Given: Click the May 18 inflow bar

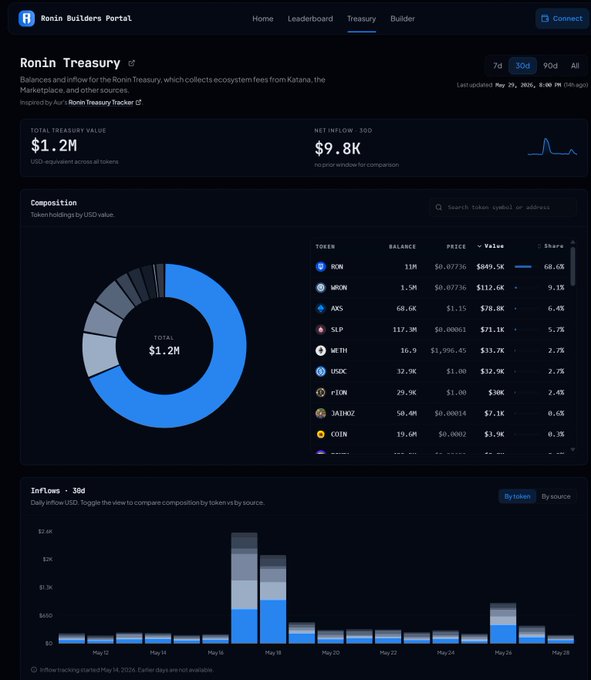Looking at the screenshot, I should pyautogui.click(x=273, y=599).
